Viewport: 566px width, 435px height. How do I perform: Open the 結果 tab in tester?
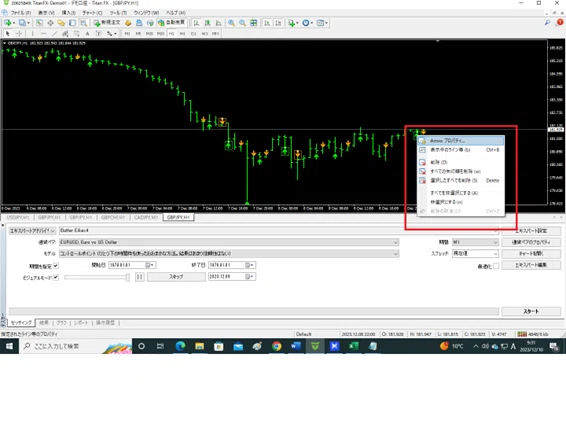[x=44, y=323]
